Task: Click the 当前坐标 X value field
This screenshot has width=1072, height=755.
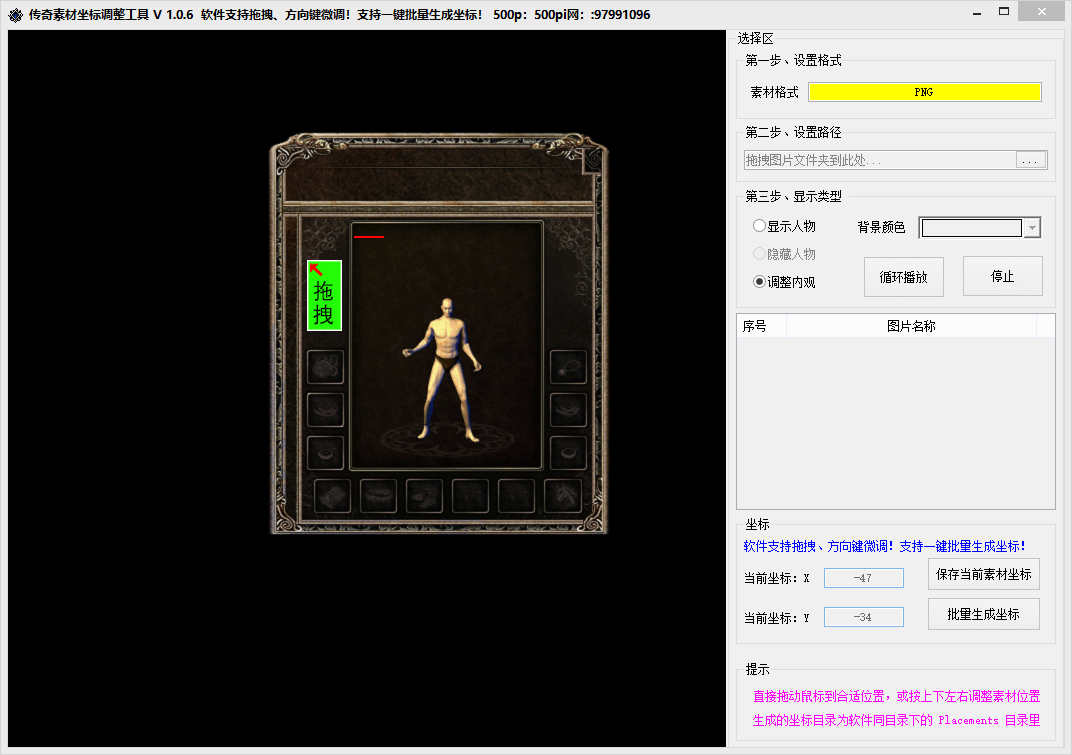Action: point(863,578)
